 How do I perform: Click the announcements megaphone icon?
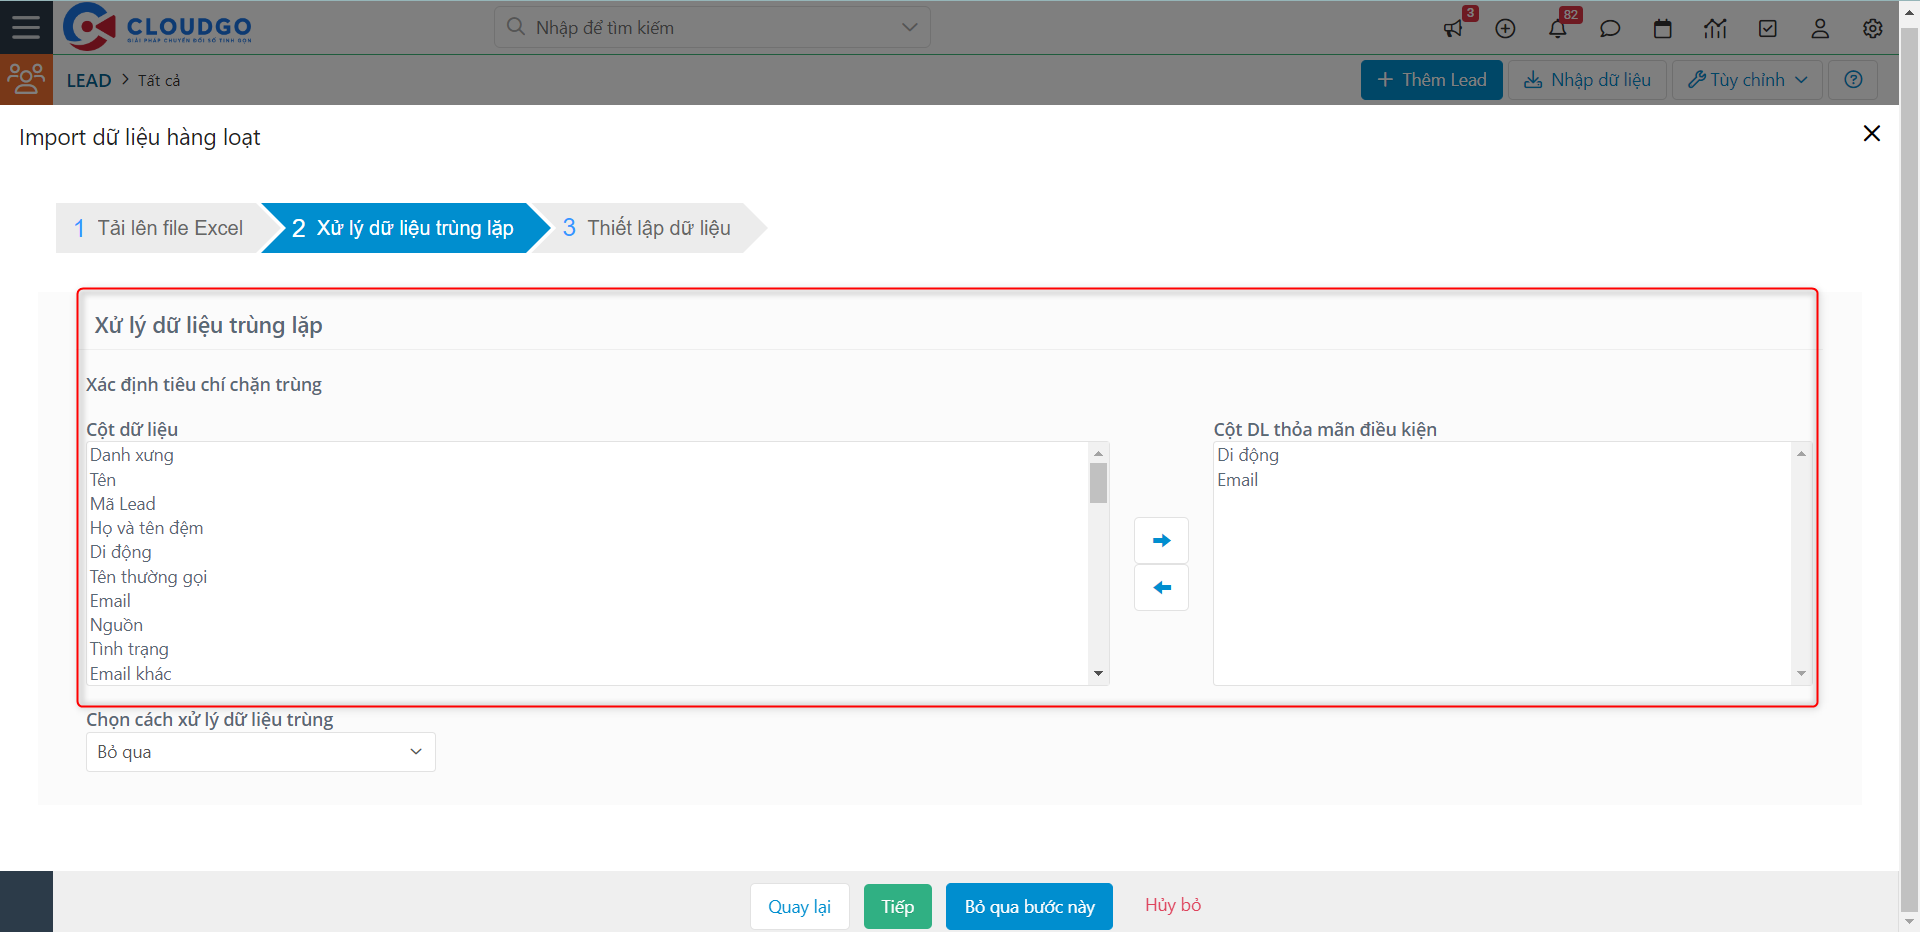click(x=1453, y=29)
